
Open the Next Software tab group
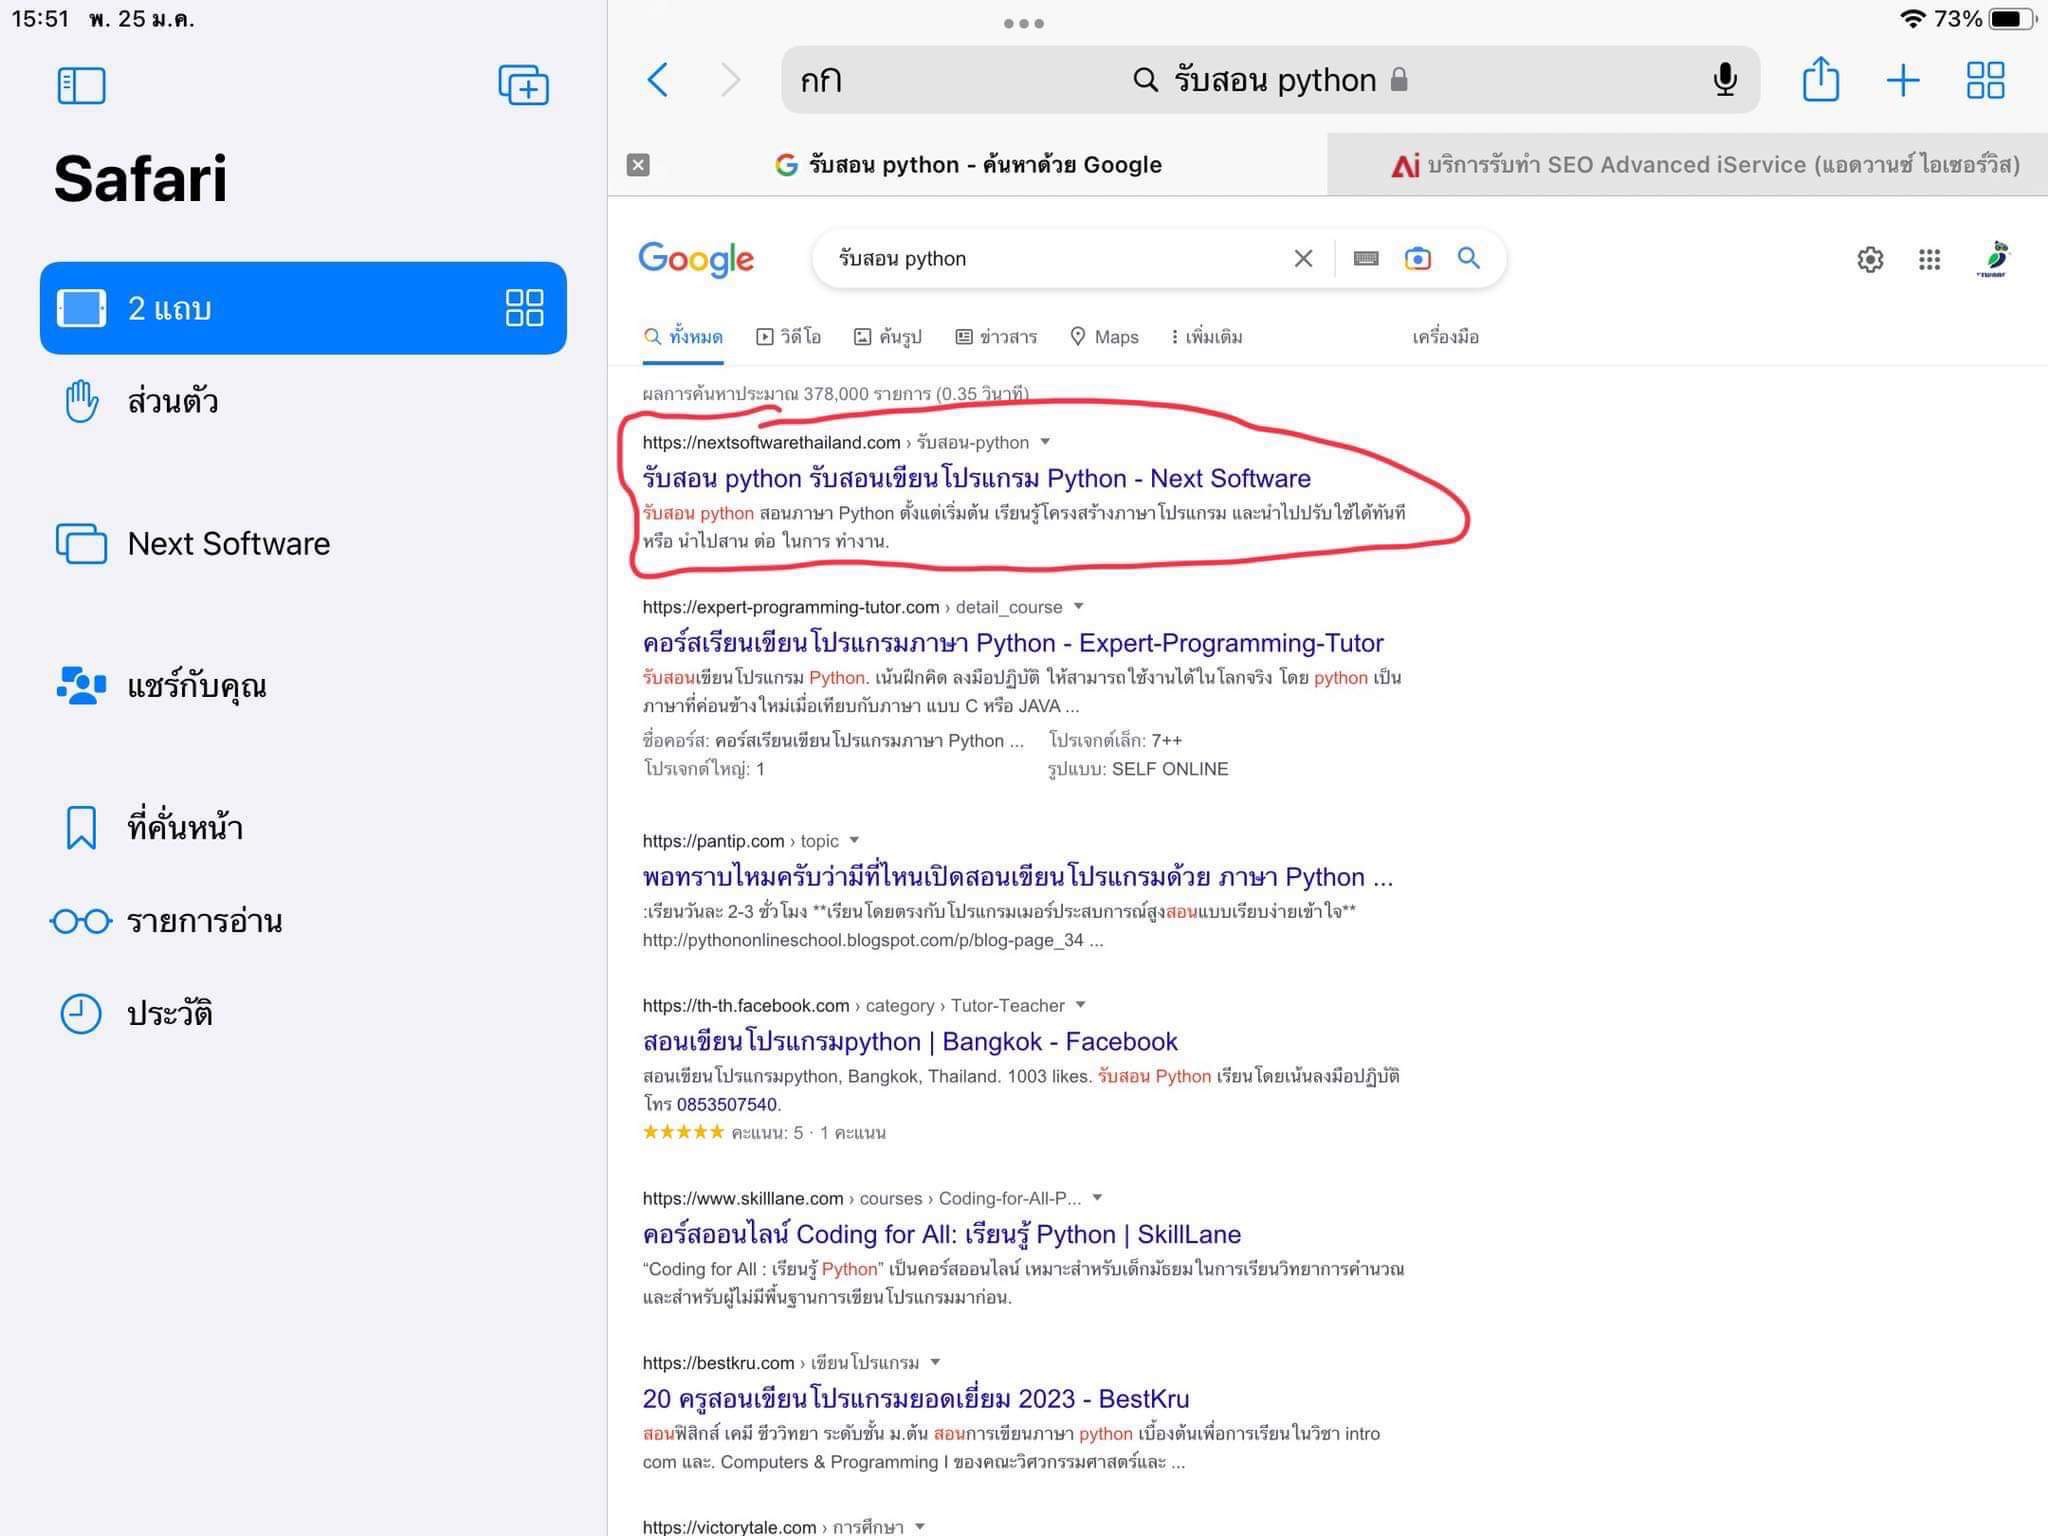pyautogui.click(x=228, y=543)
